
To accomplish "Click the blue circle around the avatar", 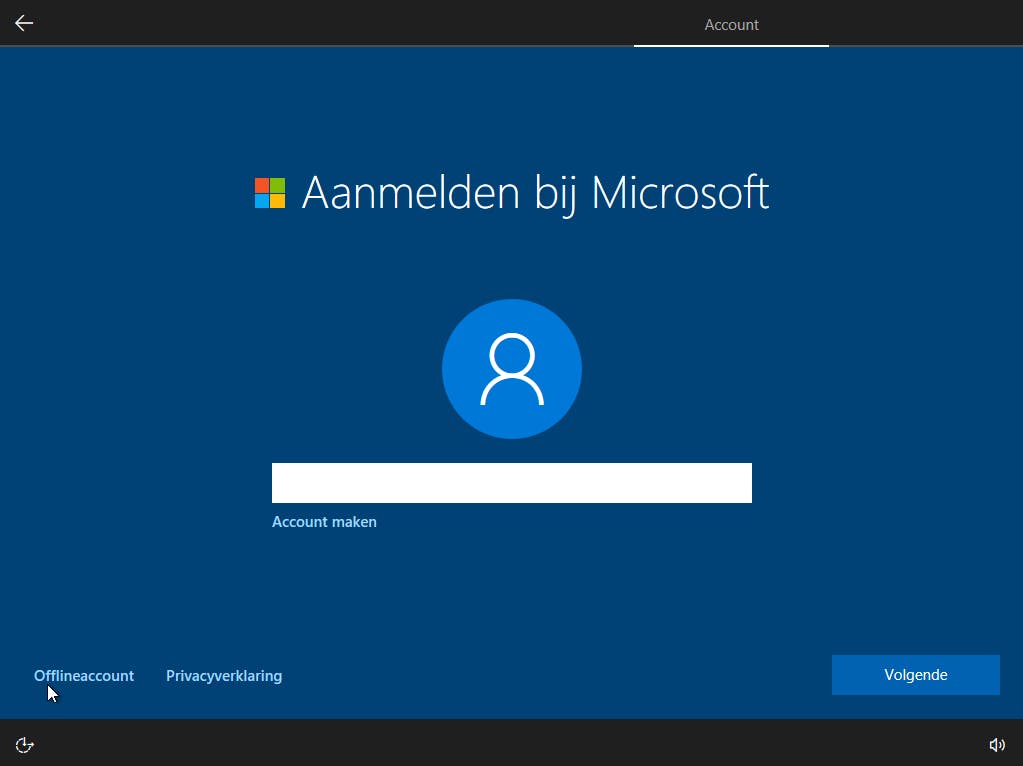I will (x=512, y=369).
